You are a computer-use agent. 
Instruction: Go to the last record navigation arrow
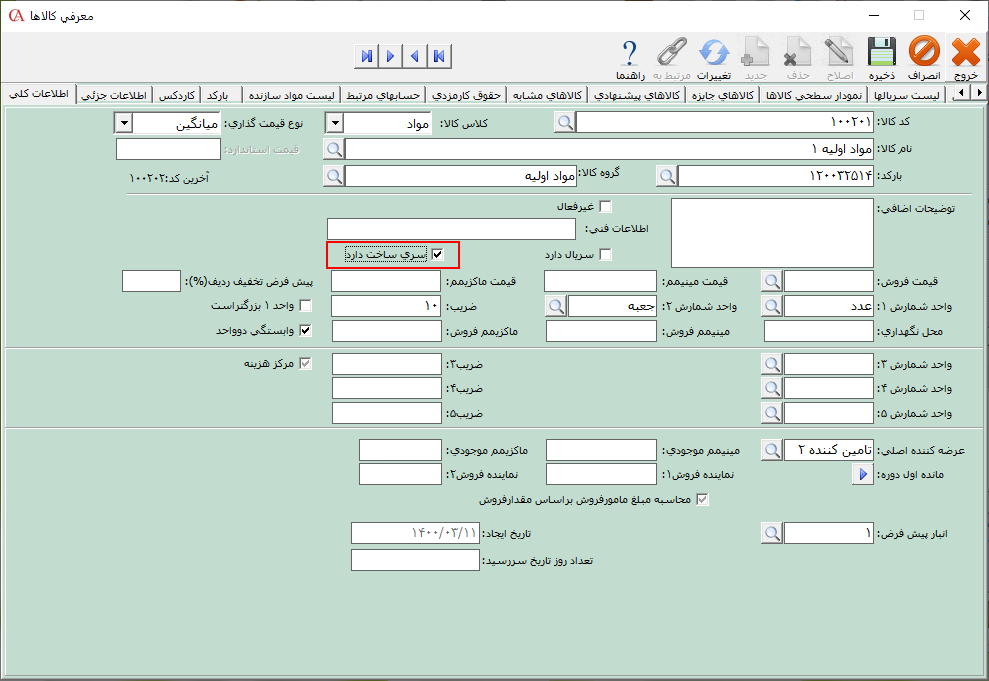point(367,55)
